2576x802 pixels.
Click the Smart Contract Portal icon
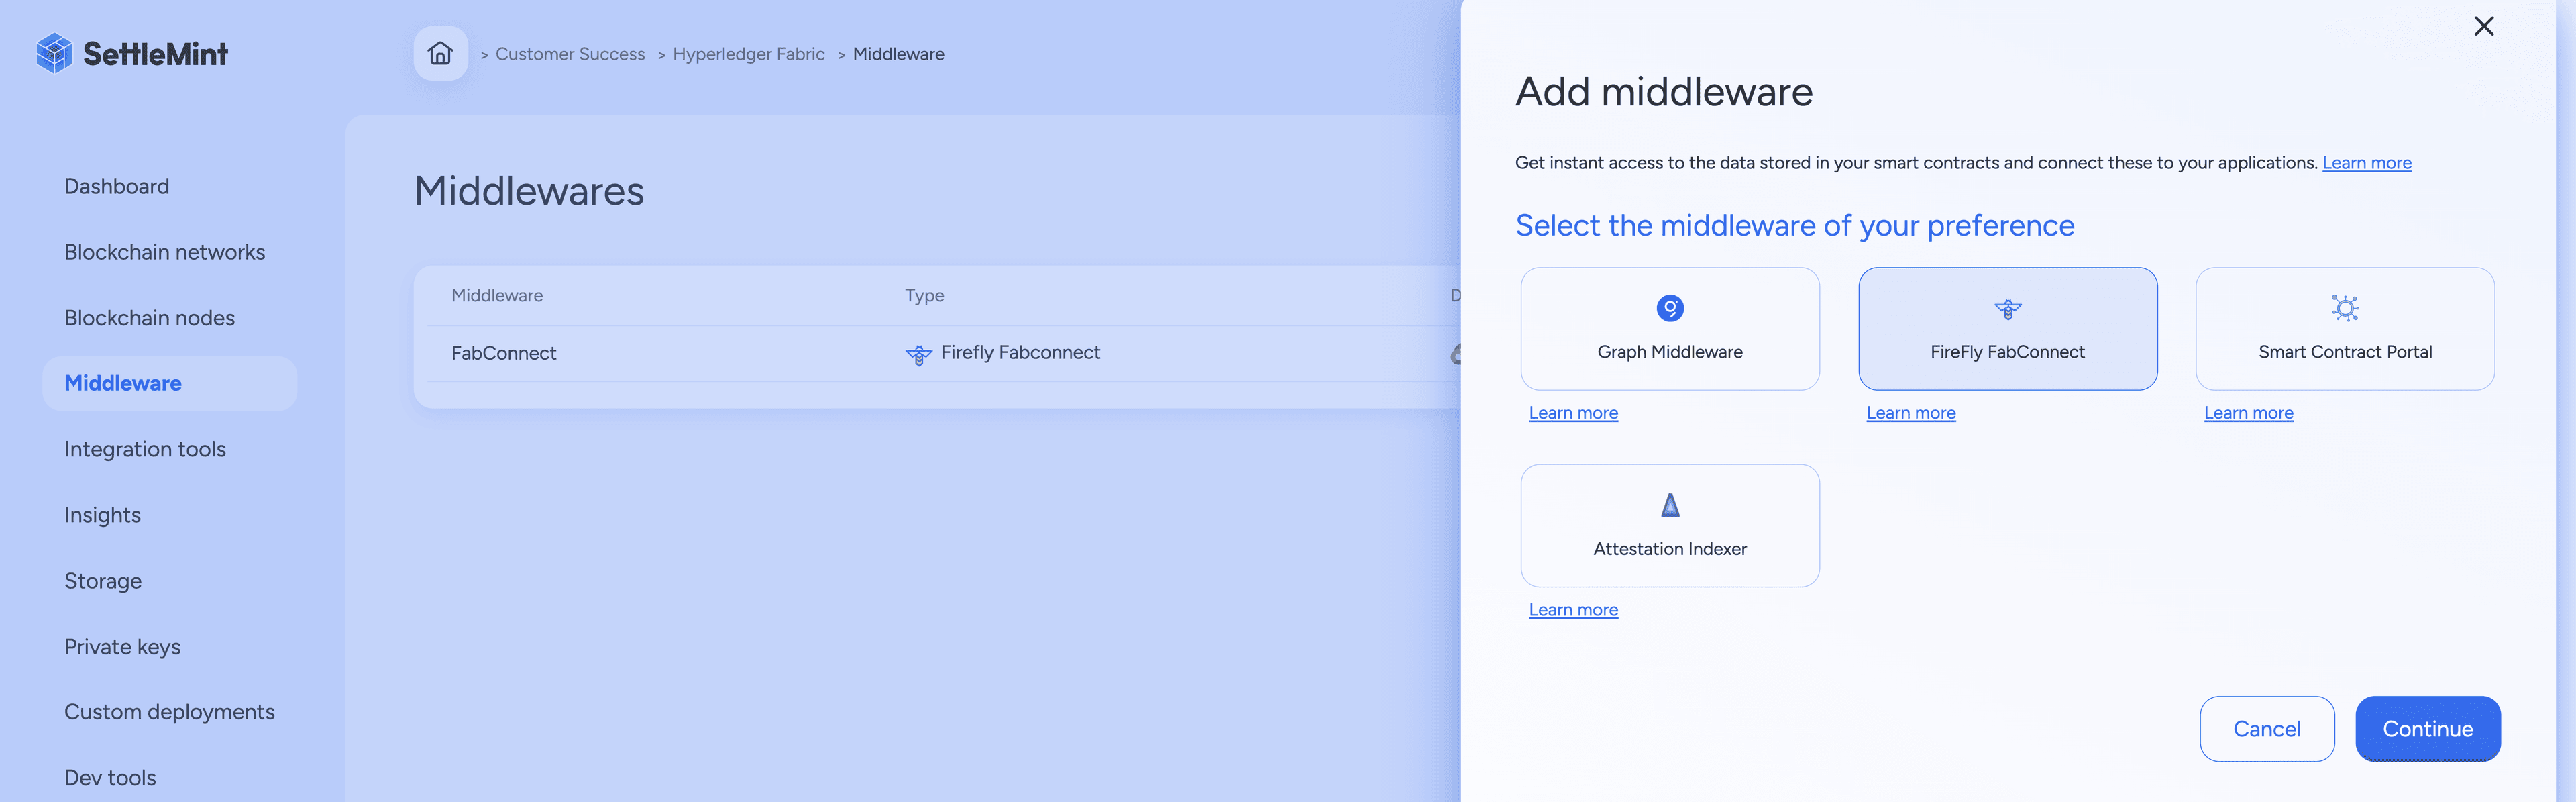[2345, 308]
